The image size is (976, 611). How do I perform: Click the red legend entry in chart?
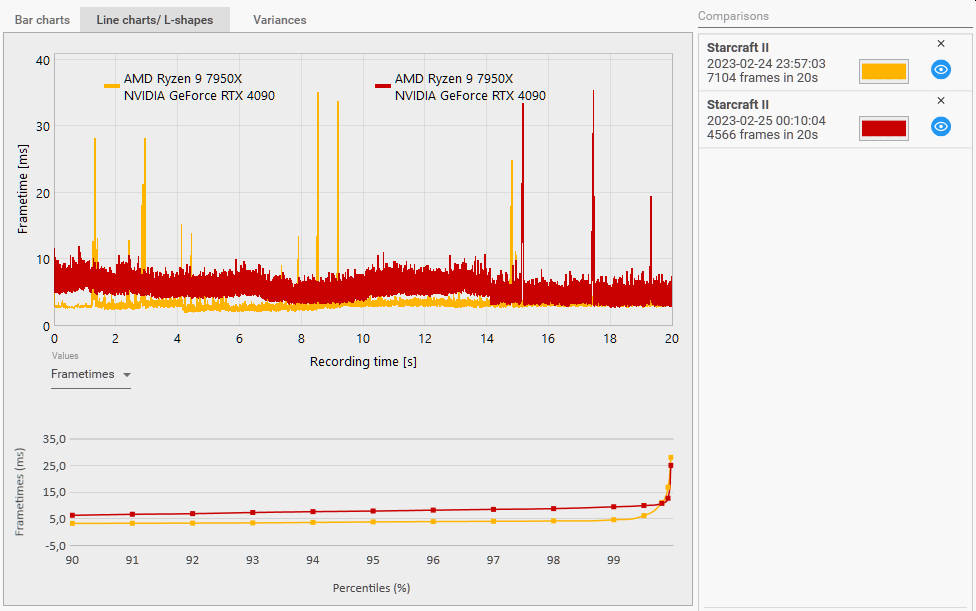[x=461, y=87]
